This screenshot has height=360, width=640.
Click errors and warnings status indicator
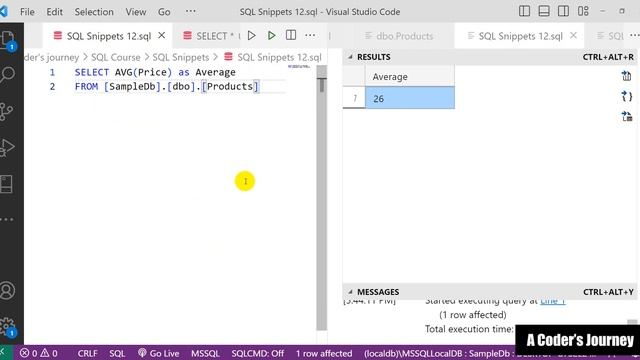click(39, 353)
